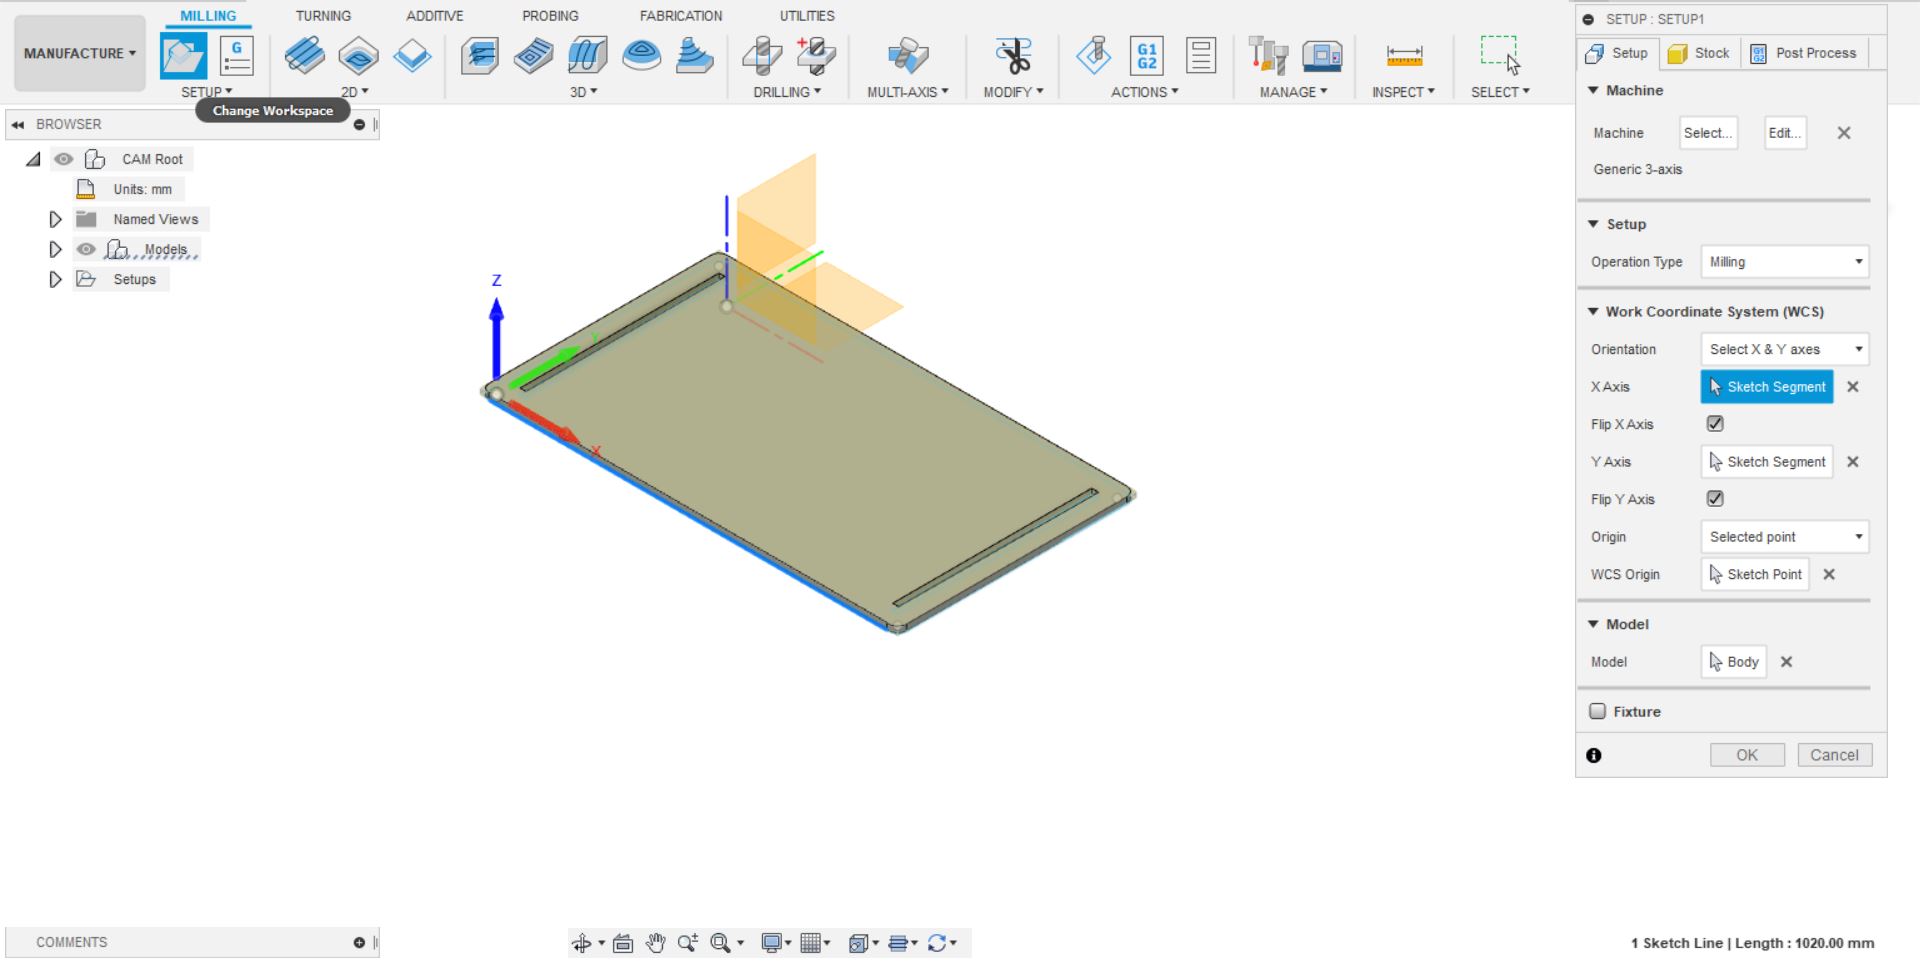Image resolution: width=1920 pixels, height=963 pixels.
Task: Open the Setup Sheet icon in Actions
Action: pos(1201,56)
